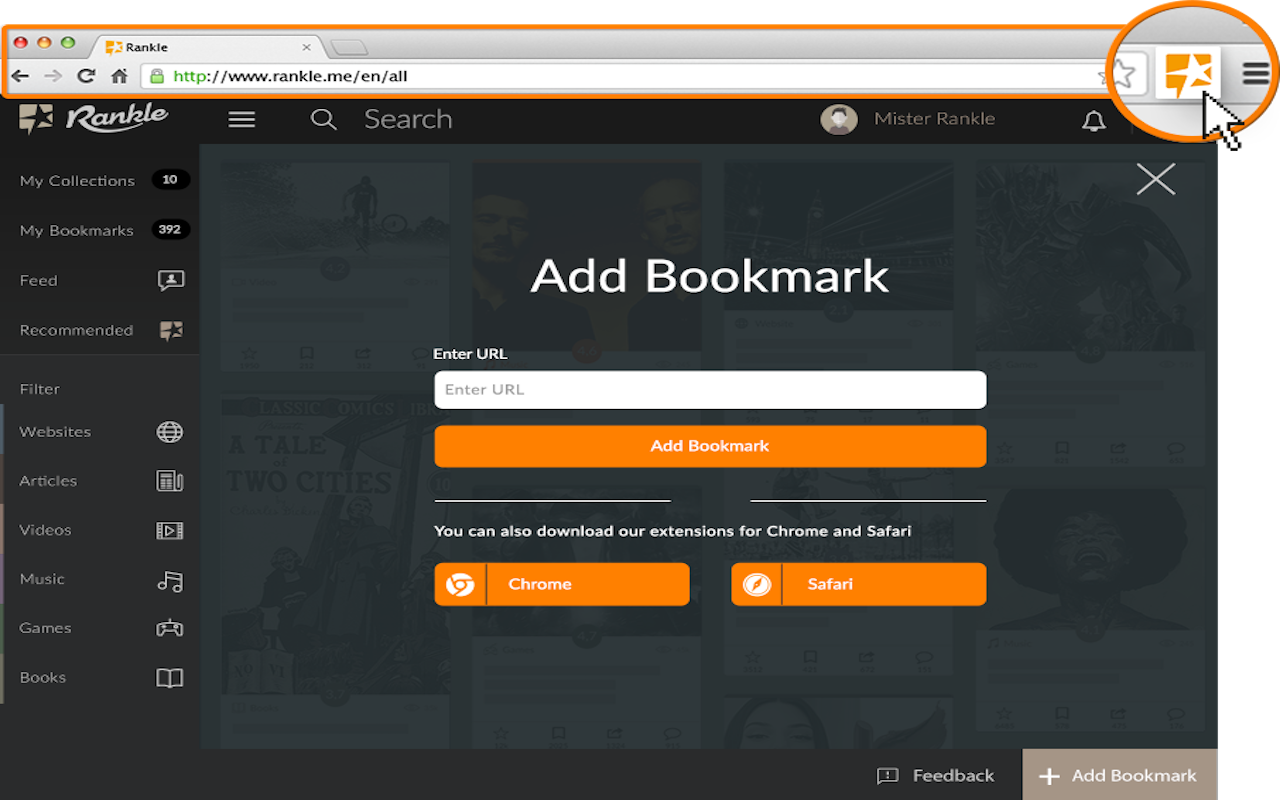Click the Books open-book icon

pyautogui.click(x=170, y=678)
